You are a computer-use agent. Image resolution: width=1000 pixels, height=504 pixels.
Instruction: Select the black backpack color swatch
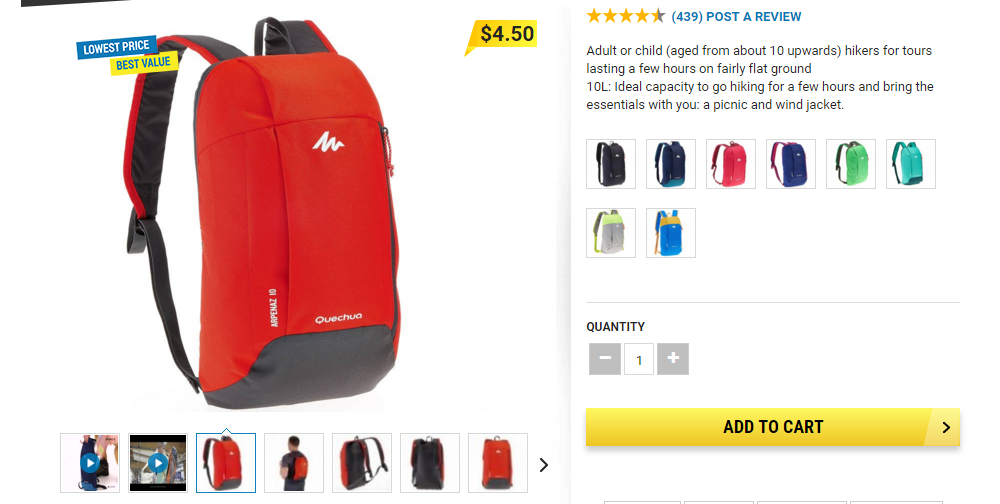point(611,164)
